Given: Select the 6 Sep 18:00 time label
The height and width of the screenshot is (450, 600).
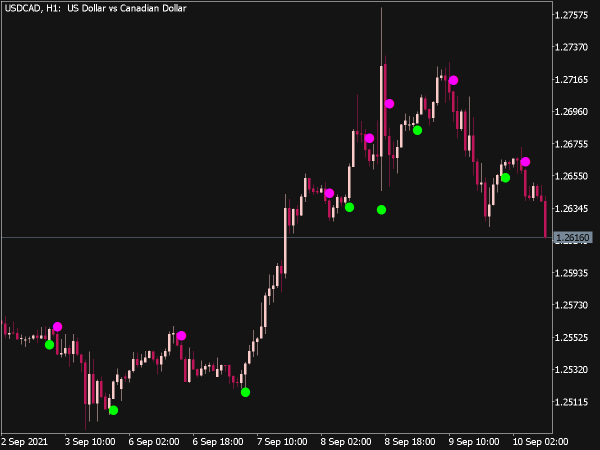Looking at the screenshot, I should [218, 442].
